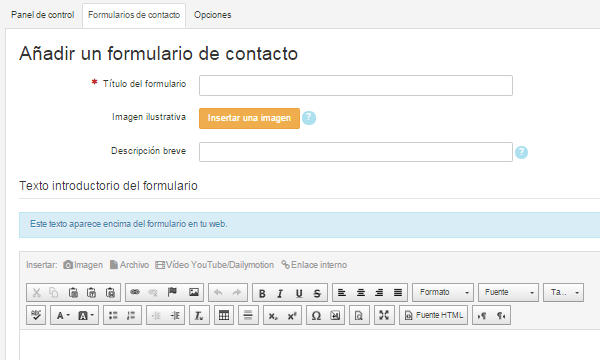600x360 pixels.
Task: Click the Descripción breve input field
Action: point(356,152)
